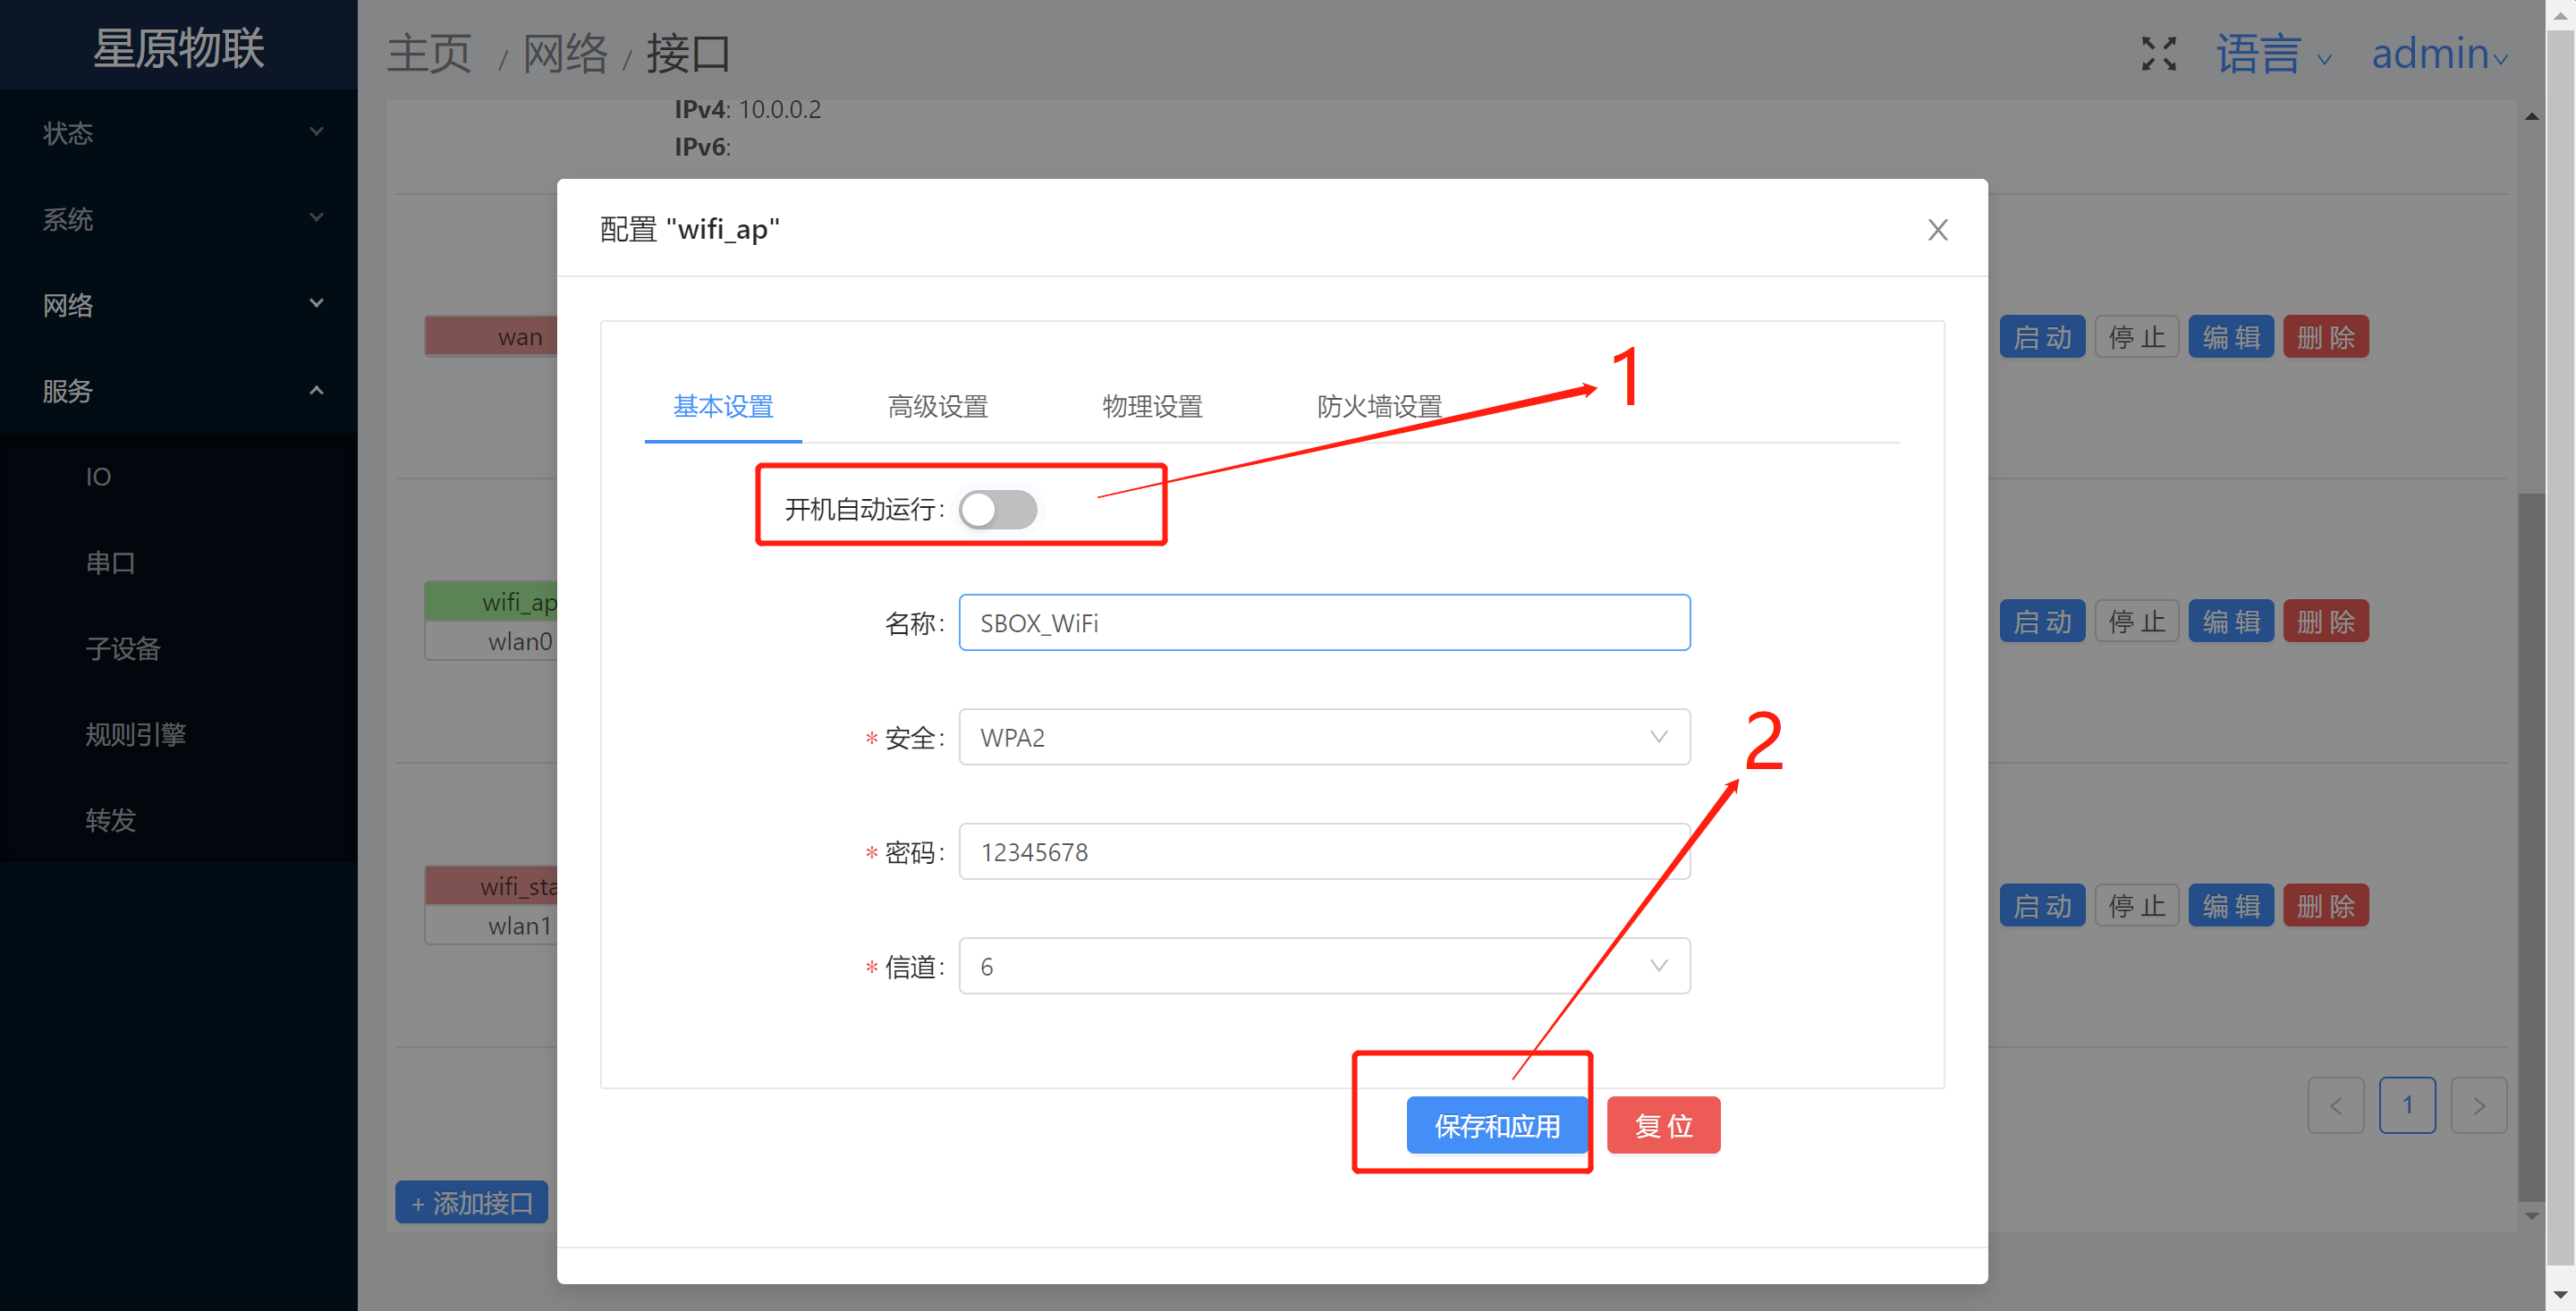Close the wifi_ap configuration dialog

[x=1937, y=230]
